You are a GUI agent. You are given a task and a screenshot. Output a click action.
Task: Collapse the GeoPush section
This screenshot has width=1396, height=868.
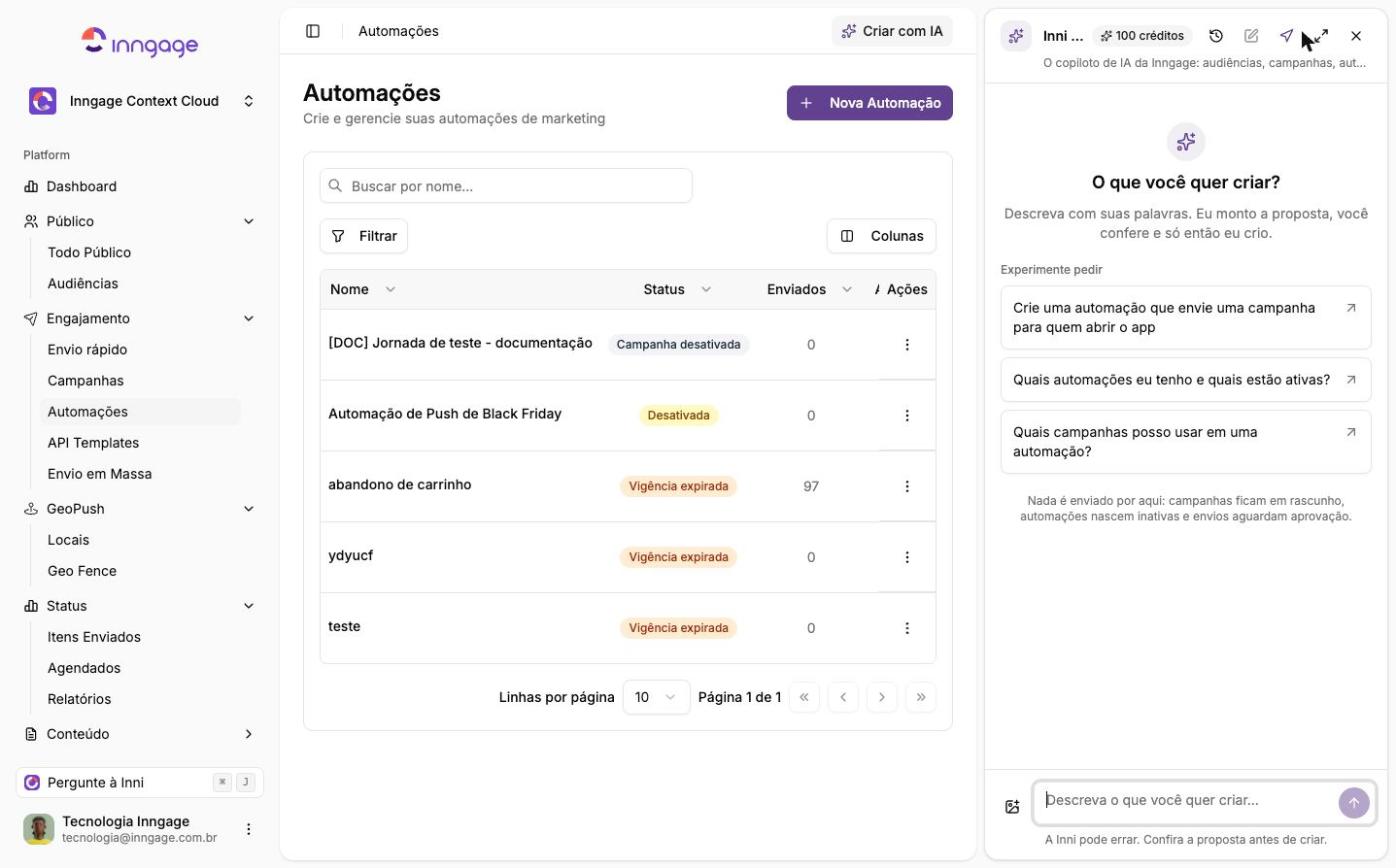pyautogui.click(x=140, y=508)
